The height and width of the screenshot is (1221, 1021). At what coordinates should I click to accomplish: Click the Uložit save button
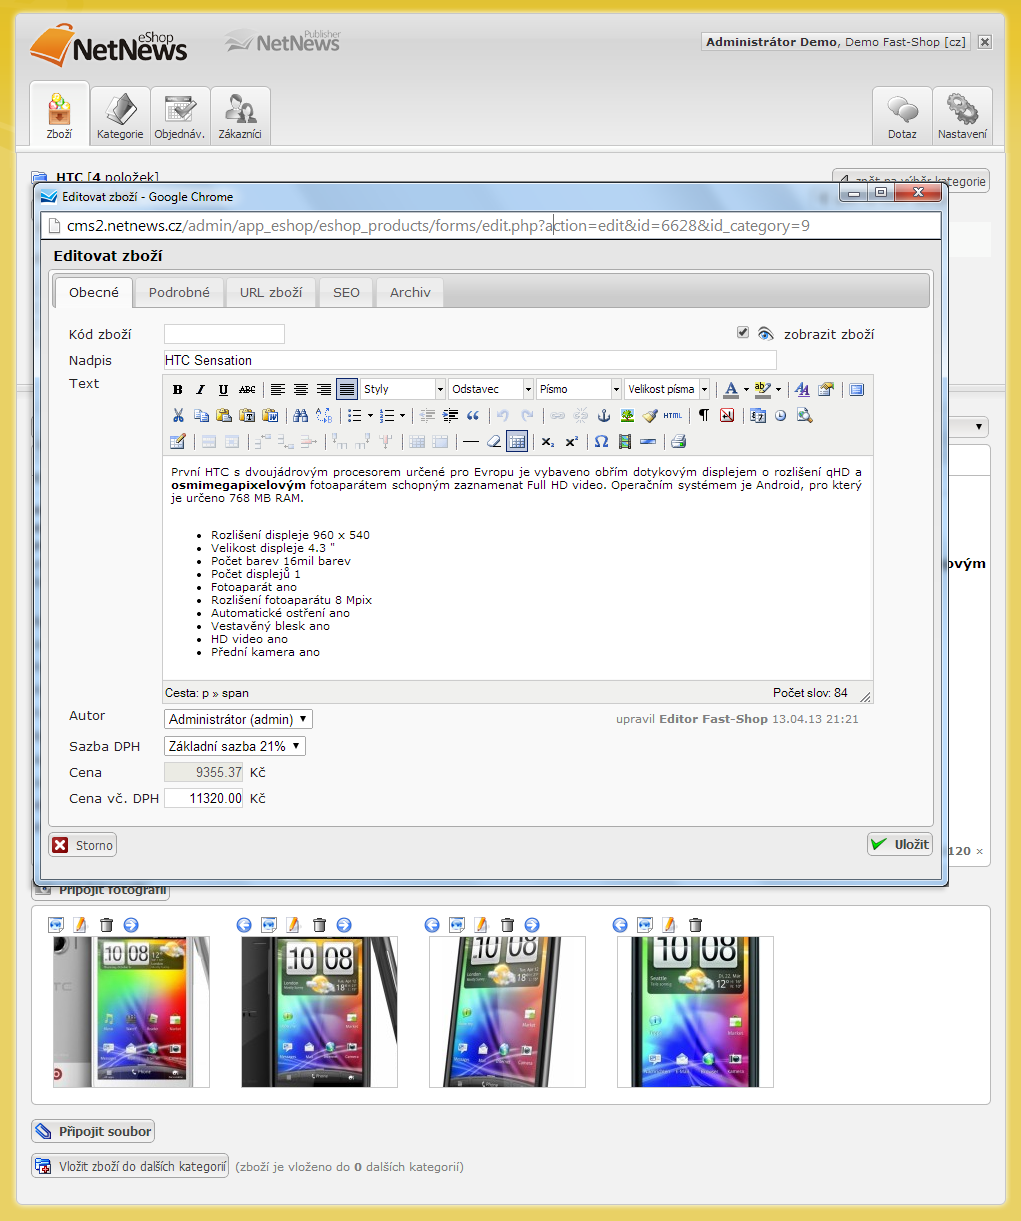coord(900,844)
